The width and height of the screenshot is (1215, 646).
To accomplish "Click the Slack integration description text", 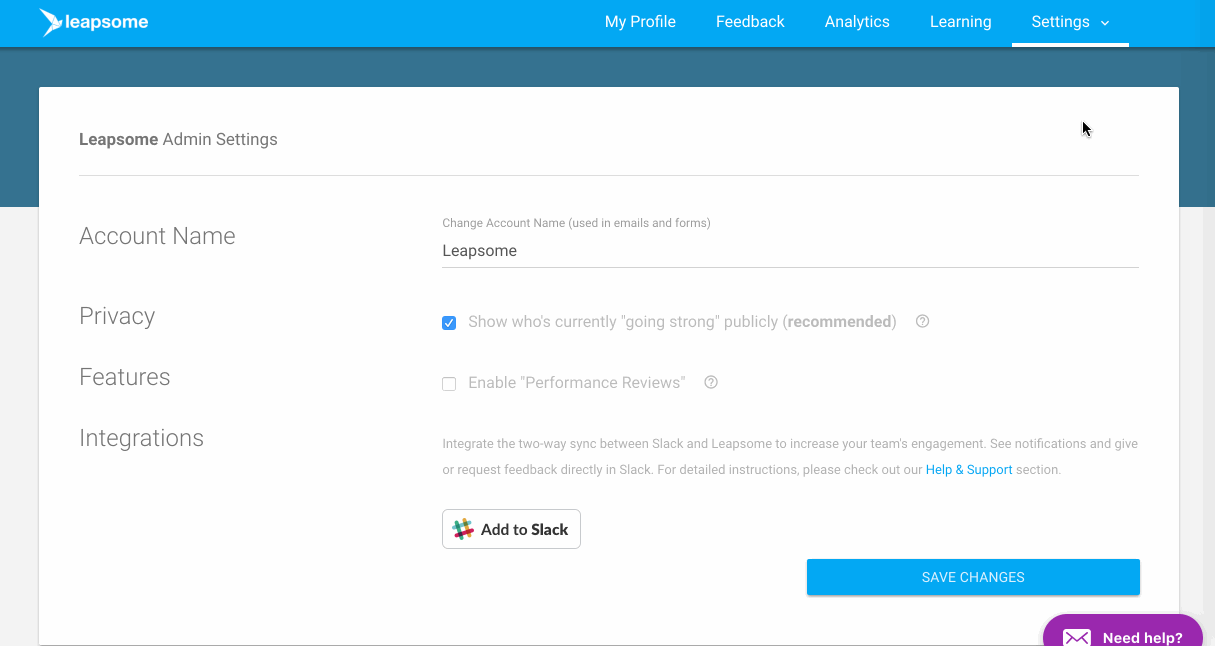I will click(x=790, y=456).
